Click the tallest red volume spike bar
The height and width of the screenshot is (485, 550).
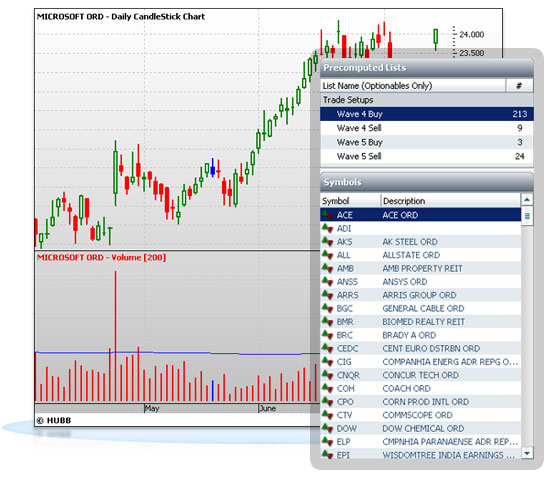pyautogui.click(x=115, y=336)
